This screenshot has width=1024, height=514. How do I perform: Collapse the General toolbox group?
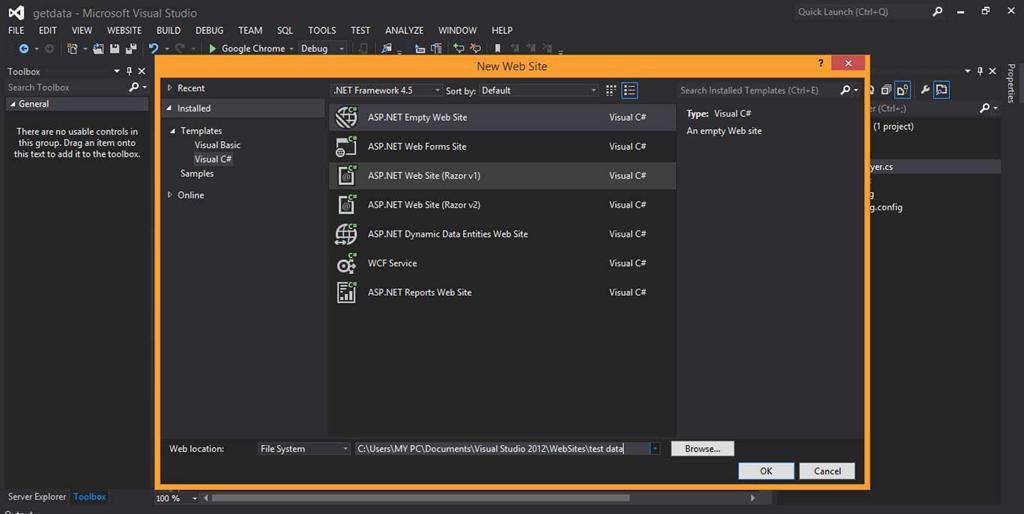(12, 104)
